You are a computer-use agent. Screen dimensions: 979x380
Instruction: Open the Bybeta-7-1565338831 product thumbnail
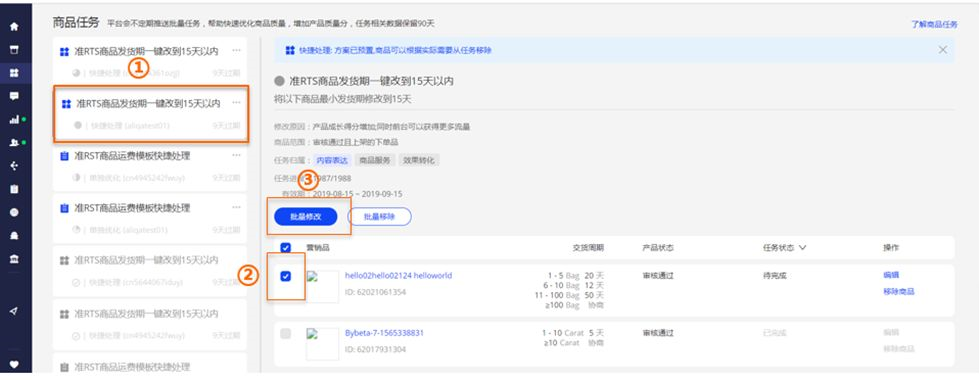(x=322, y=344)
